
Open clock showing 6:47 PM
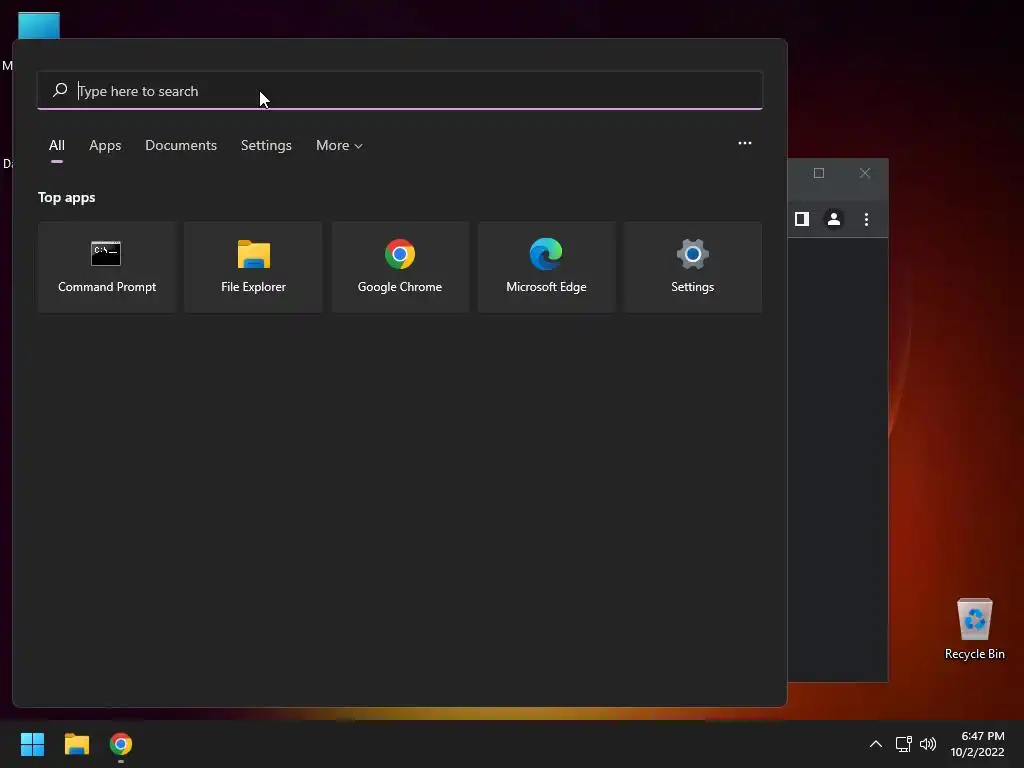[977, 744]
